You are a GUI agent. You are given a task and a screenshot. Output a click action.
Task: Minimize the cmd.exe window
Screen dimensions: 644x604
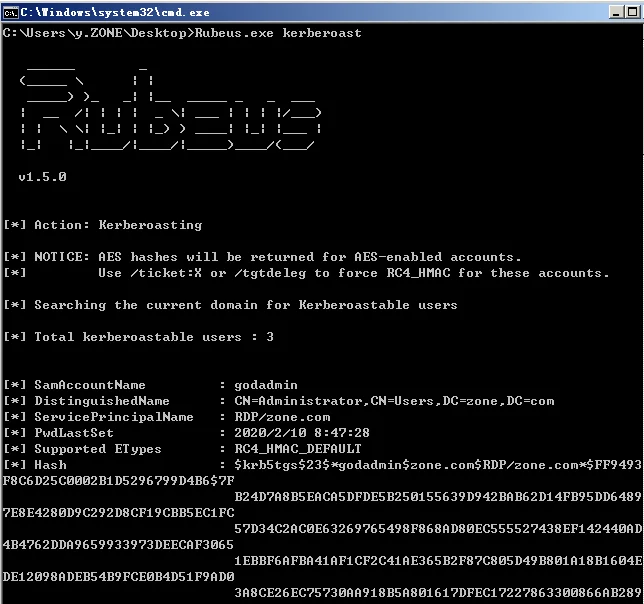(616, 12)
